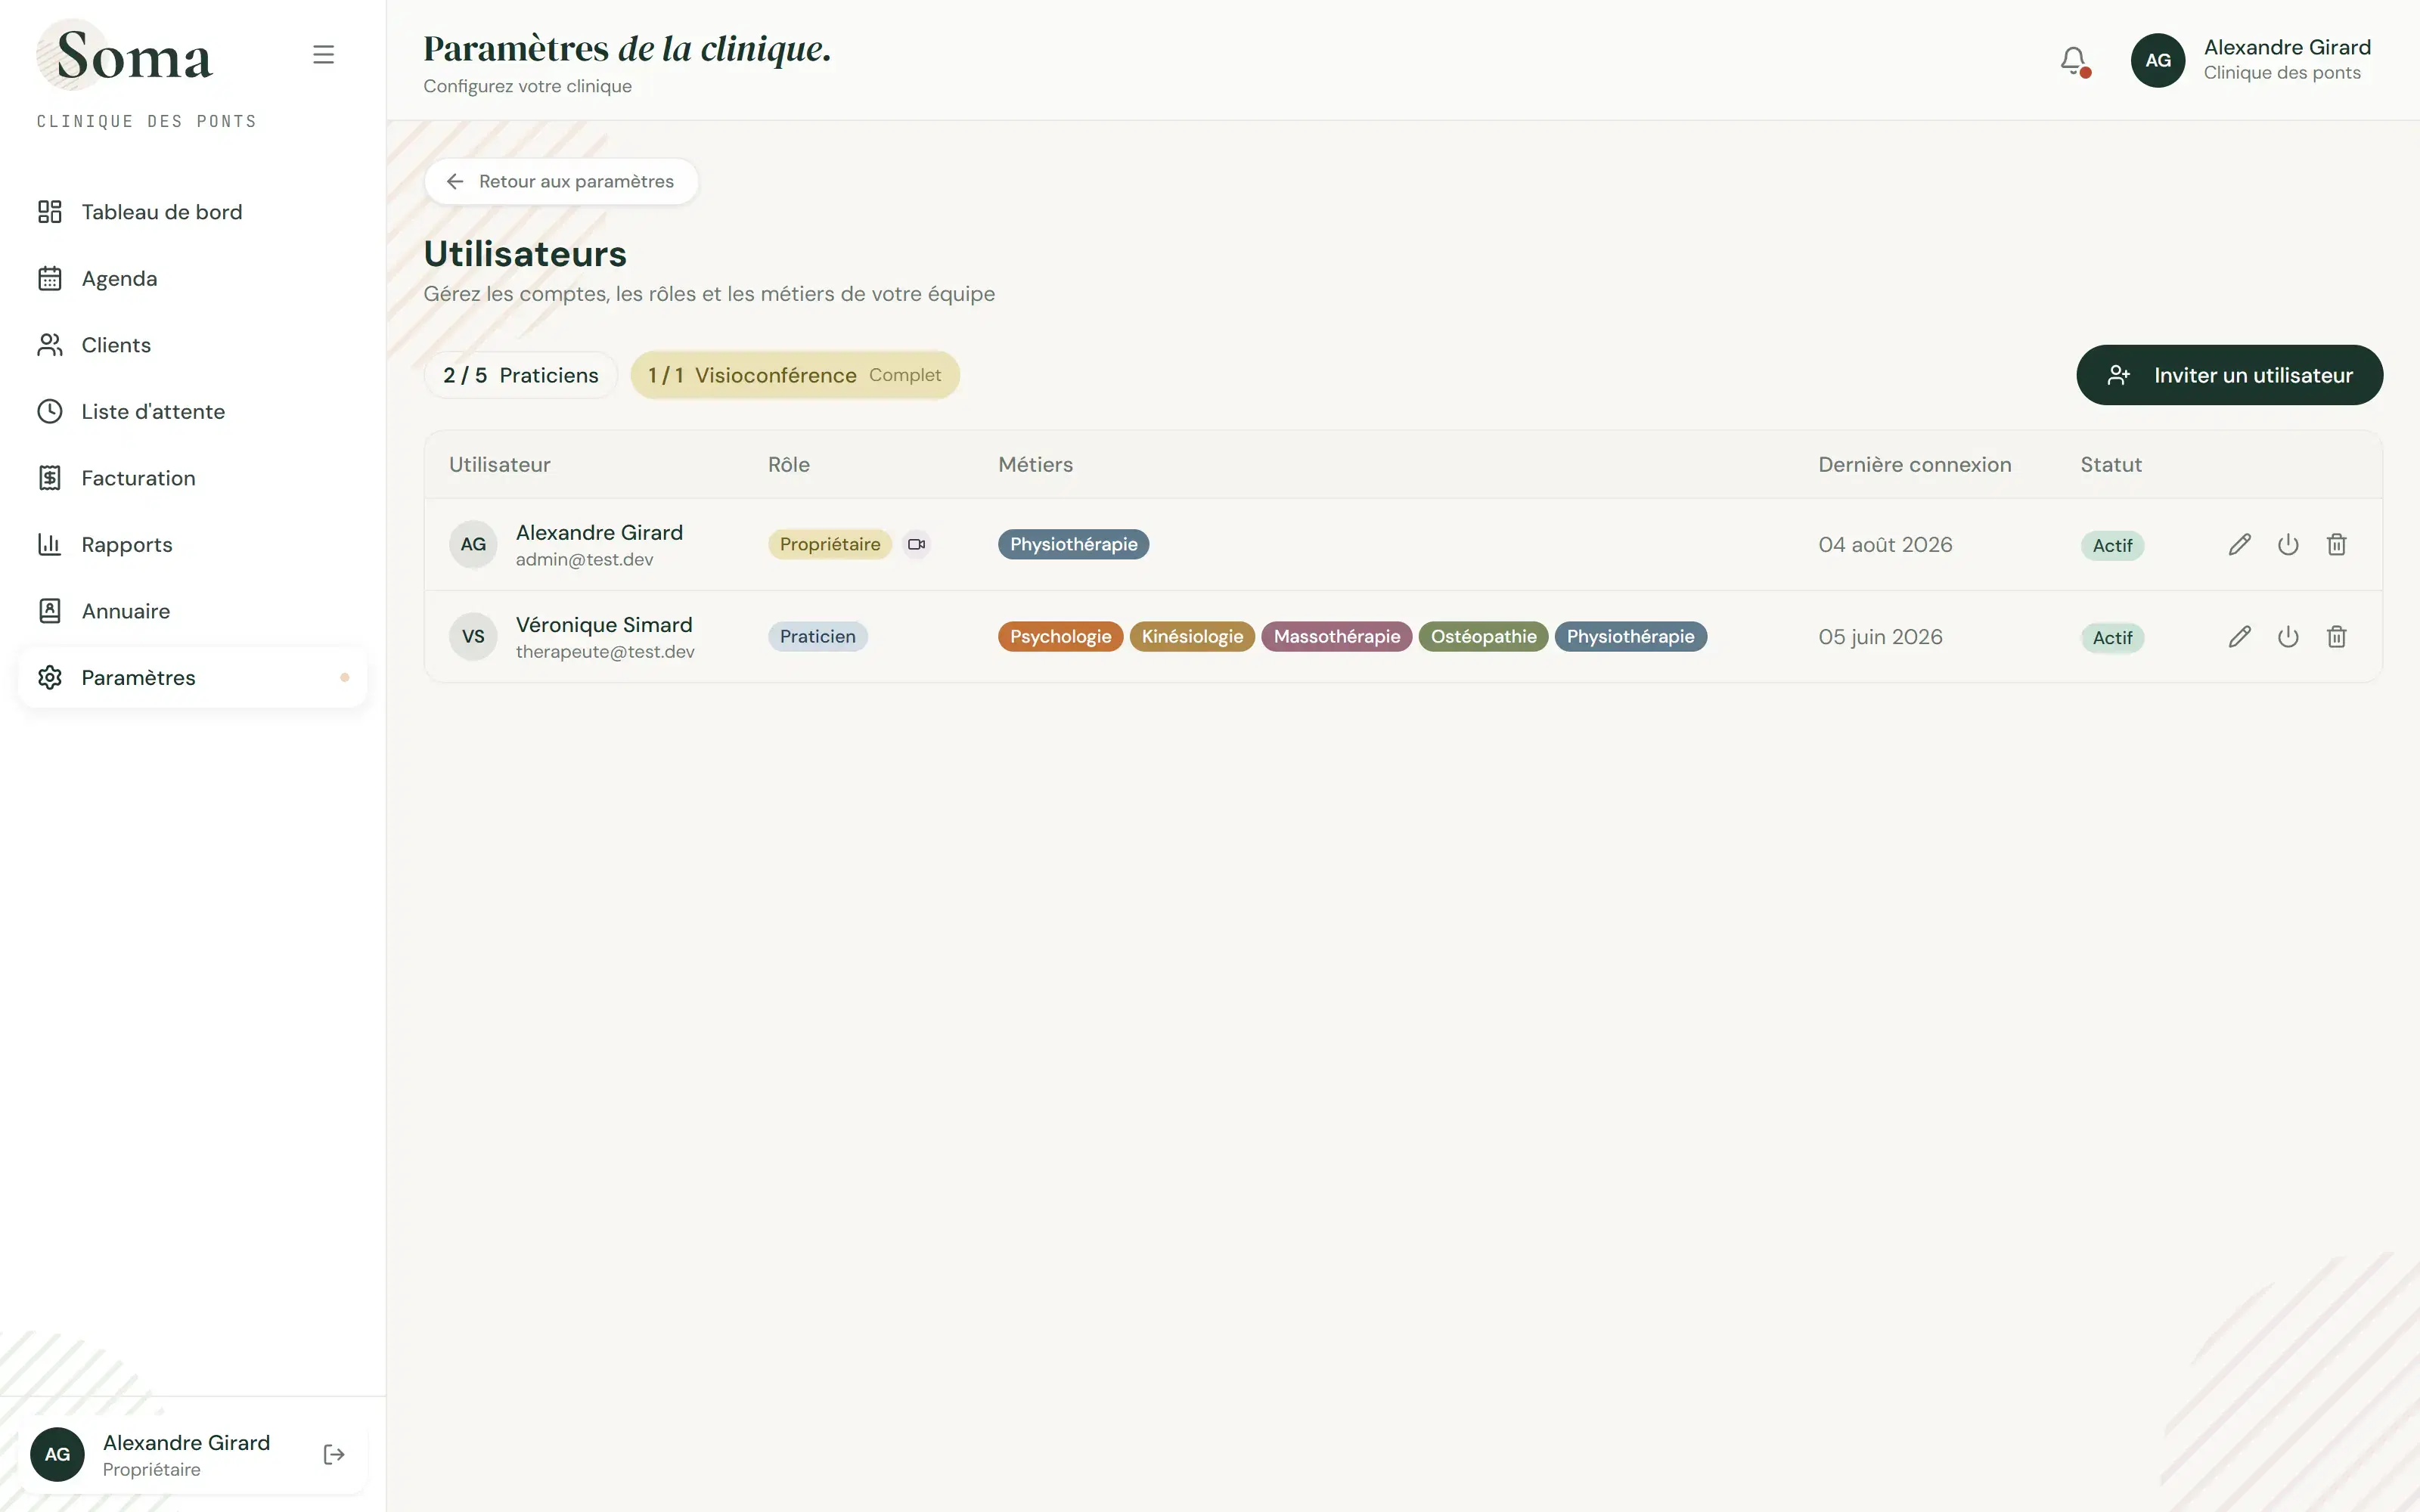Deactivate Véronique Simard with the power icon
This screenshot has height=1512, width=2420.
pos(2288,636)
